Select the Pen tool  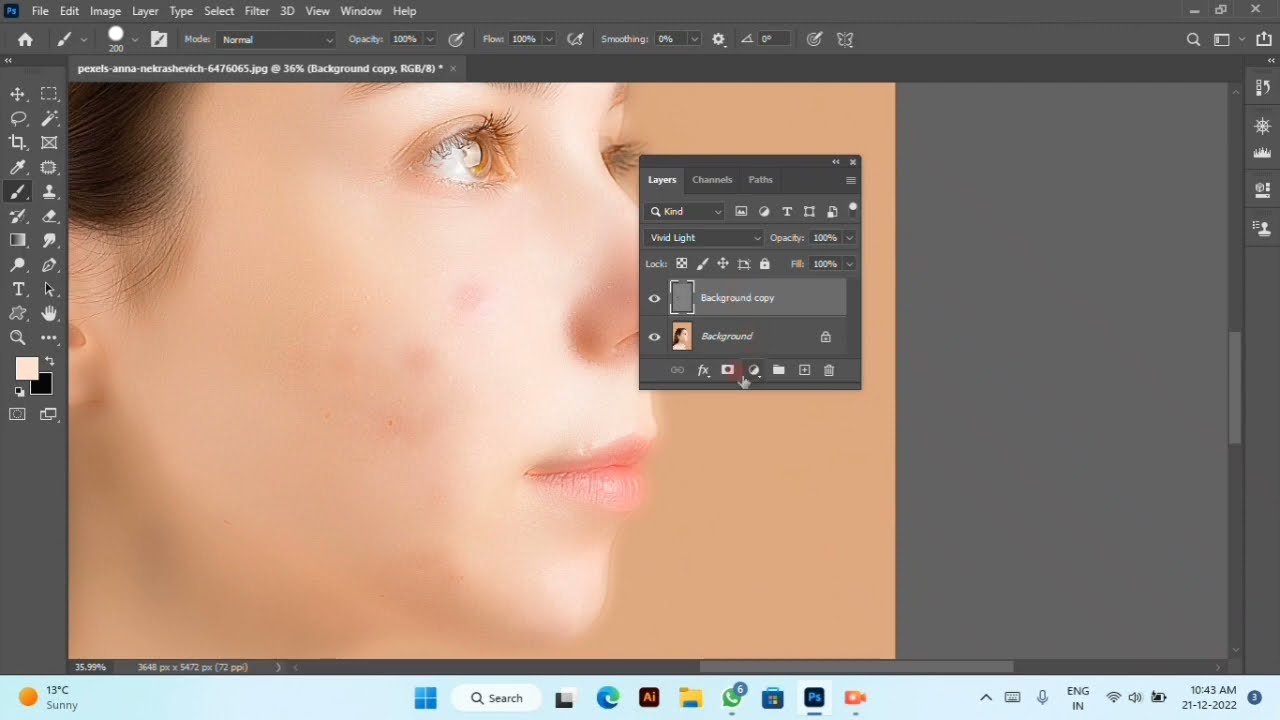pos(49,265)
